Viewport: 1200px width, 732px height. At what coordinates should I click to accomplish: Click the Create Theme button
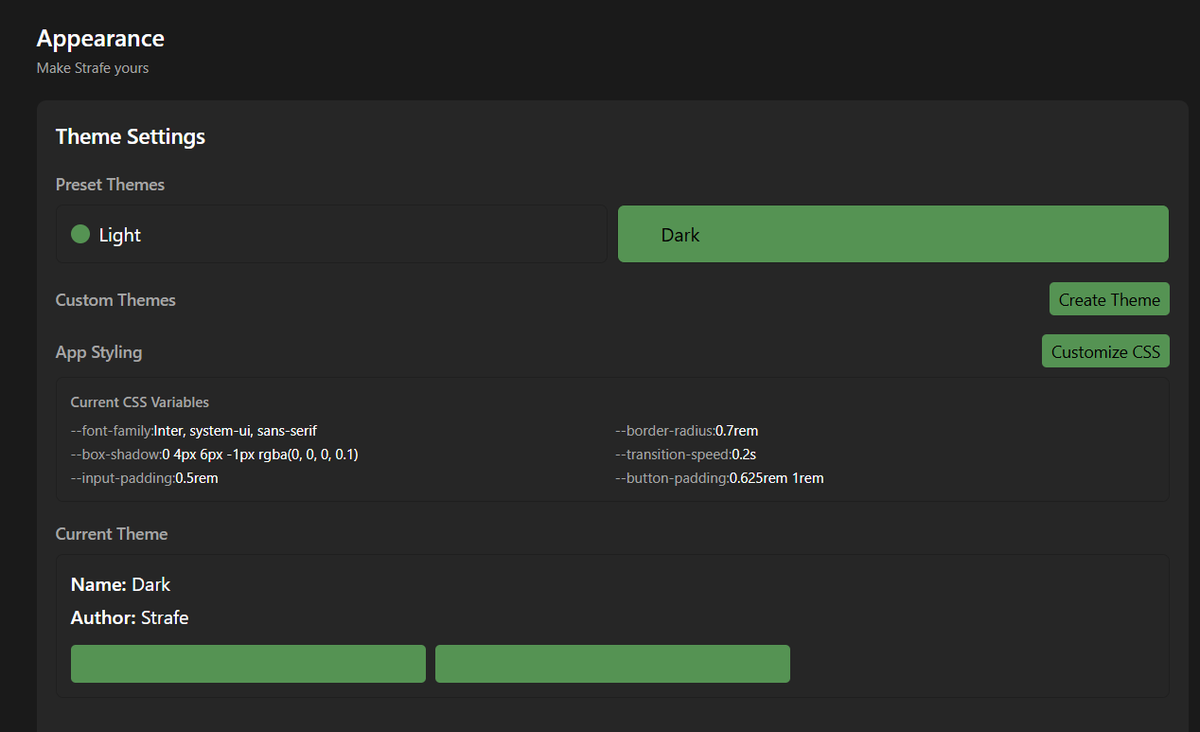tap(1109, 299)
